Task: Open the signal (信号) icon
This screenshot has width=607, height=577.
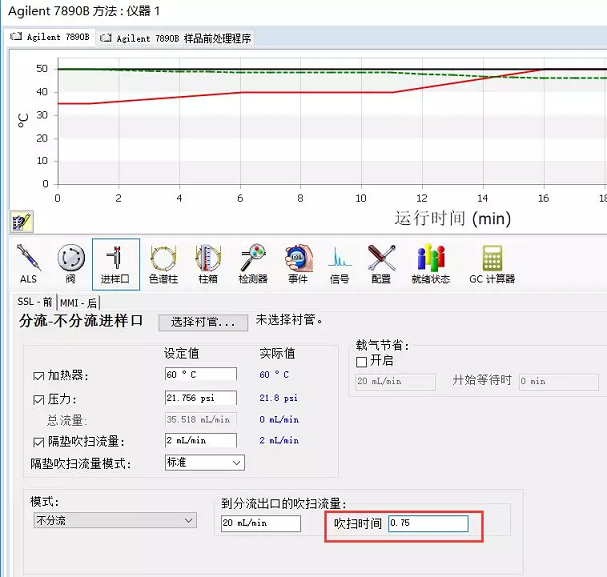Action: [x=340, y=264]
